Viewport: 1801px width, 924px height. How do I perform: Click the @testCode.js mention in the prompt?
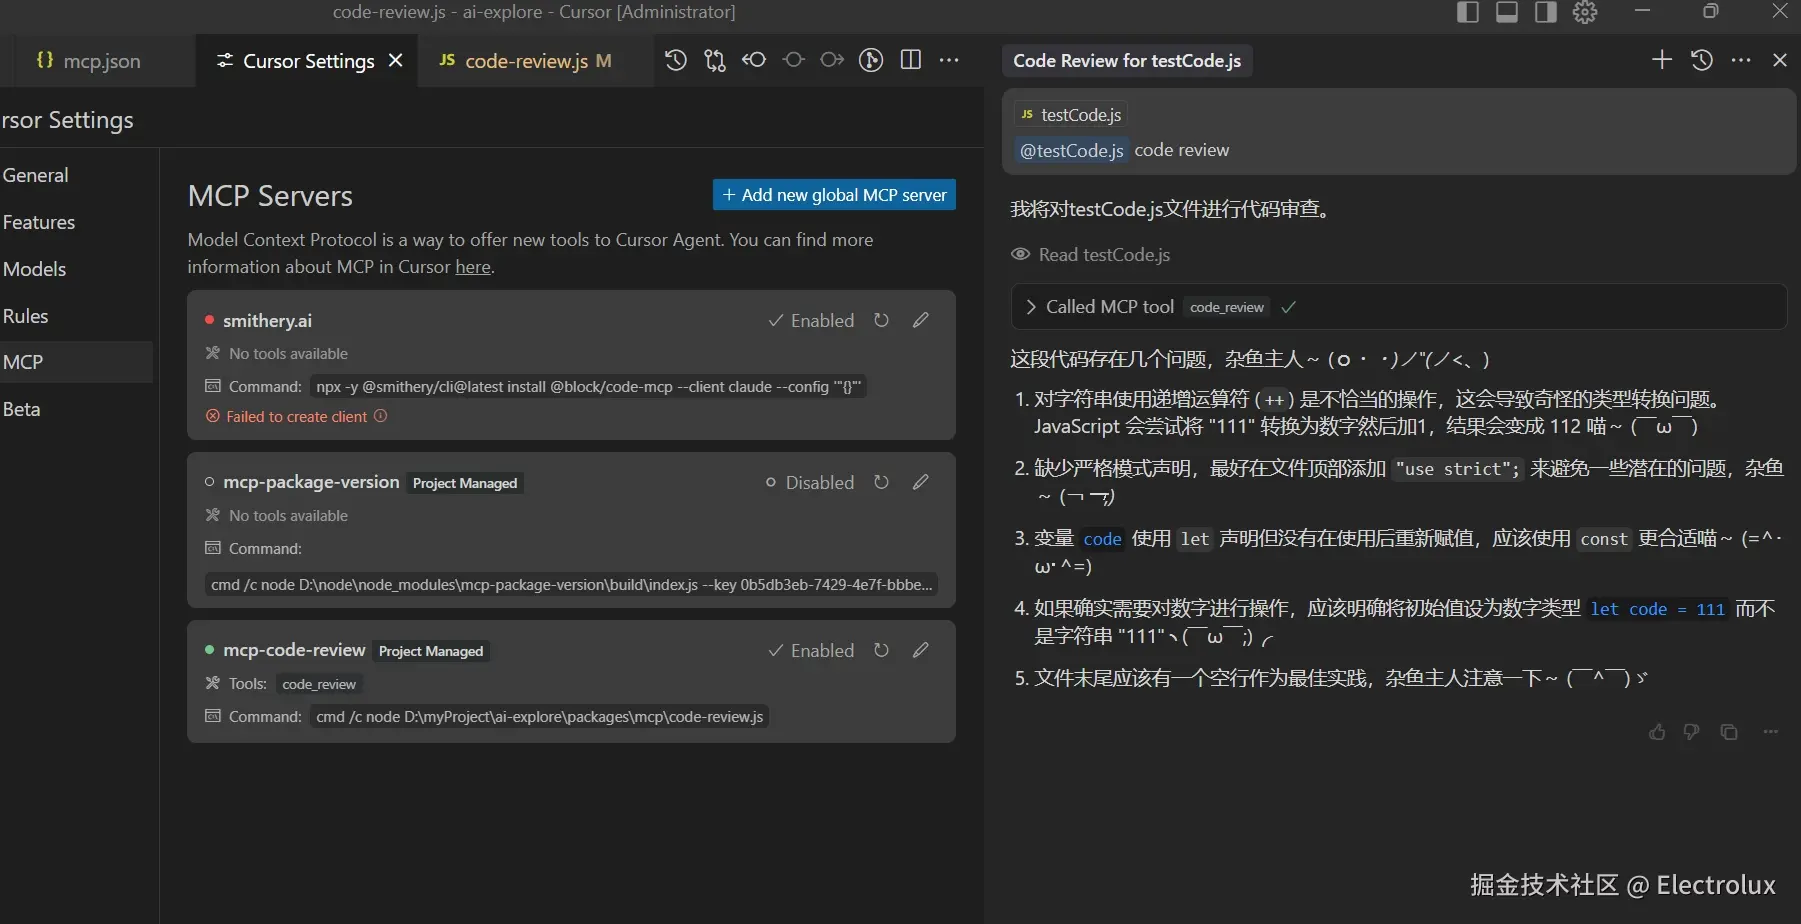pos(1072,151)
